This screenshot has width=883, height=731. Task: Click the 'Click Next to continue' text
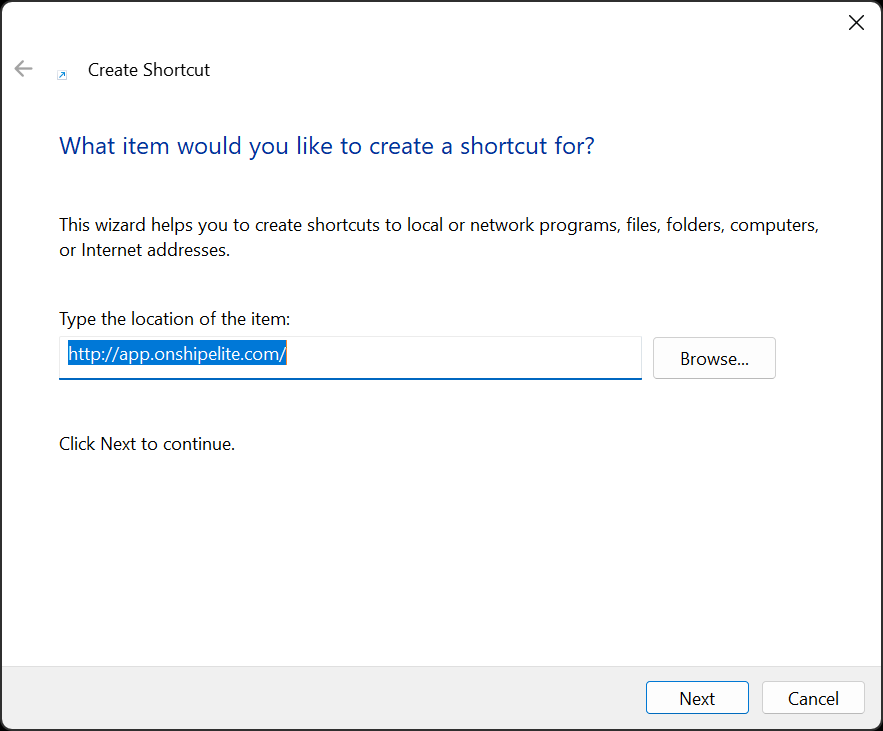[x=147, y=443]
